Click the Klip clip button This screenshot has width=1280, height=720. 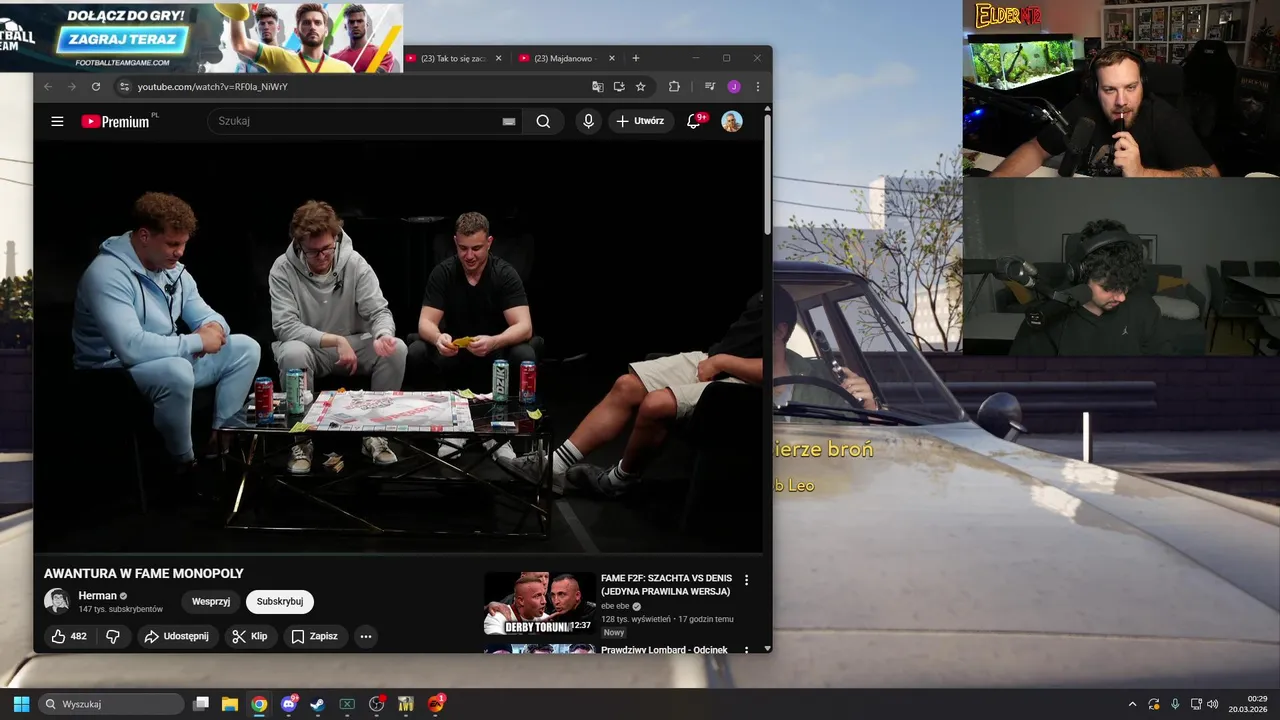(x=249, y=636)
